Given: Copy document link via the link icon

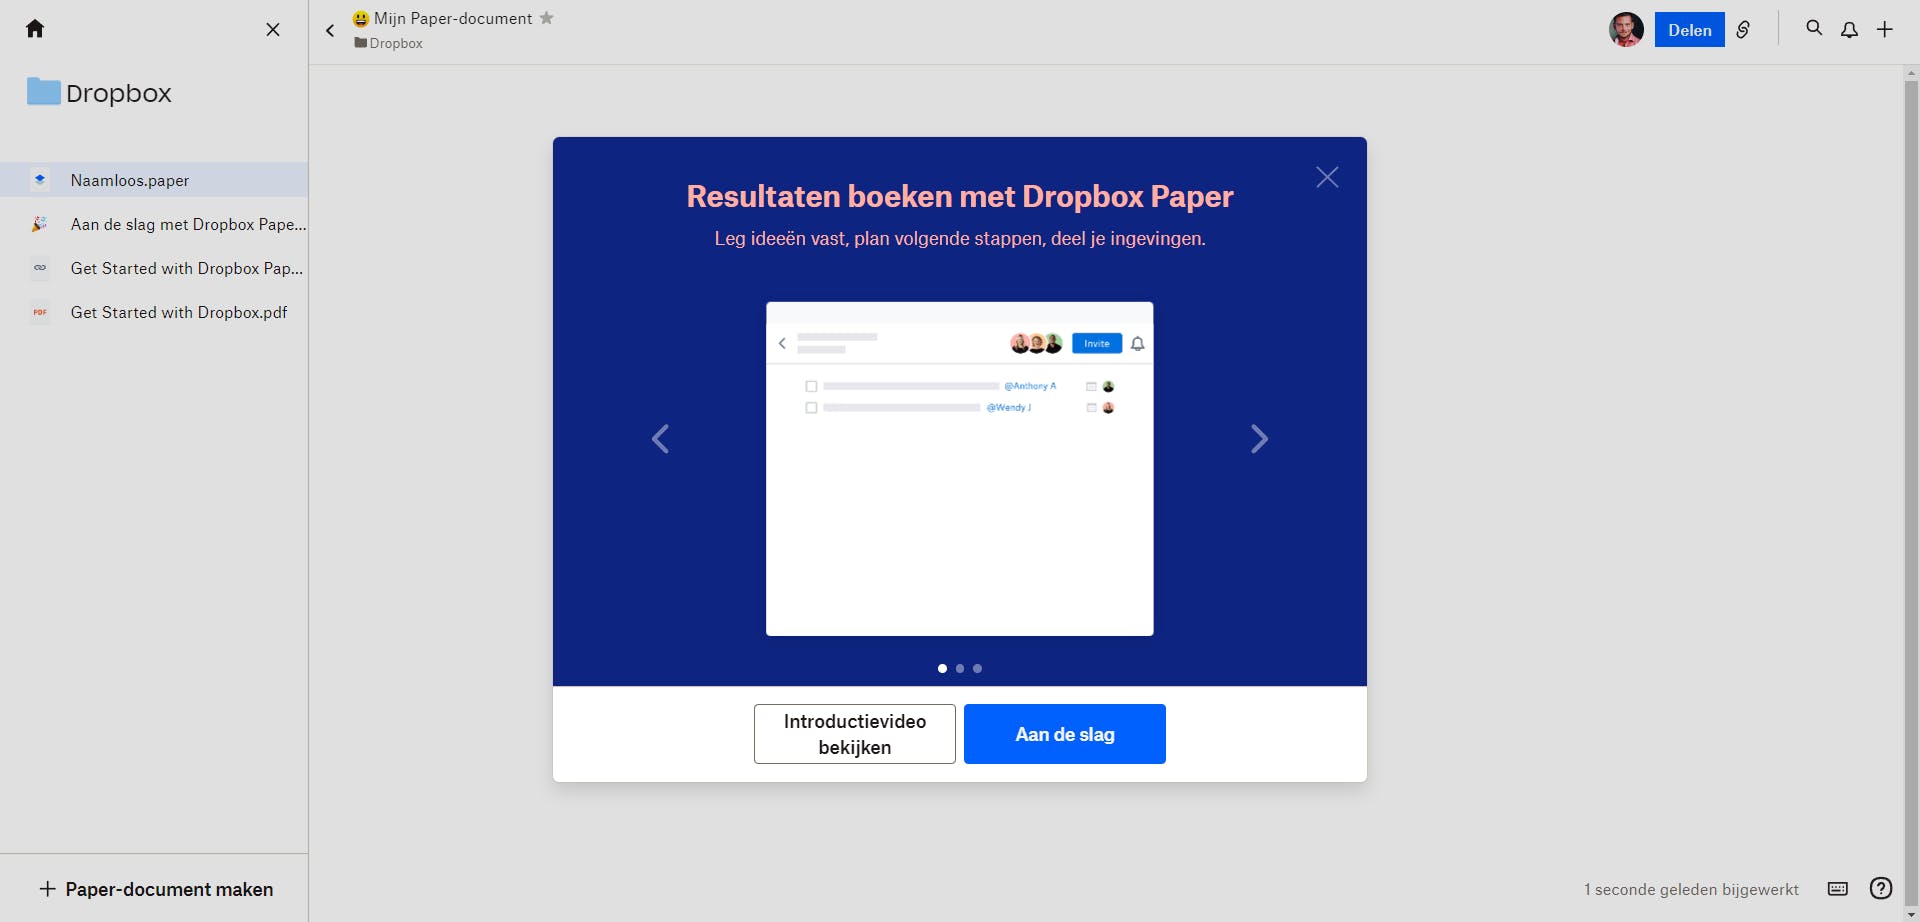Looking at the screenshot, I should click(x=1743, y=30).
